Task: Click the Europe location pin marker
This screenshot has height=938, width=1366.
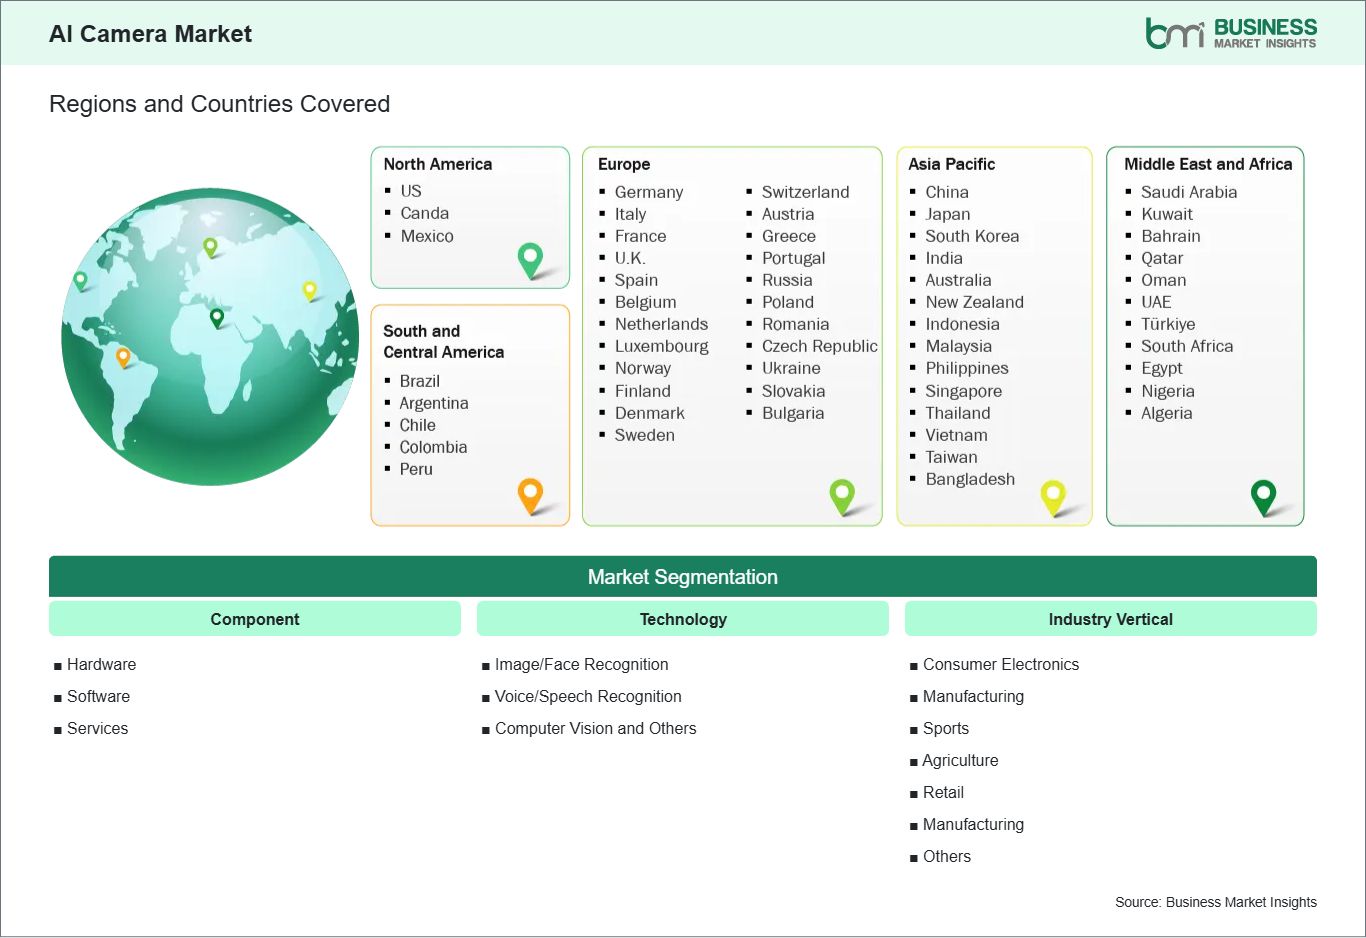Action: 843,496
